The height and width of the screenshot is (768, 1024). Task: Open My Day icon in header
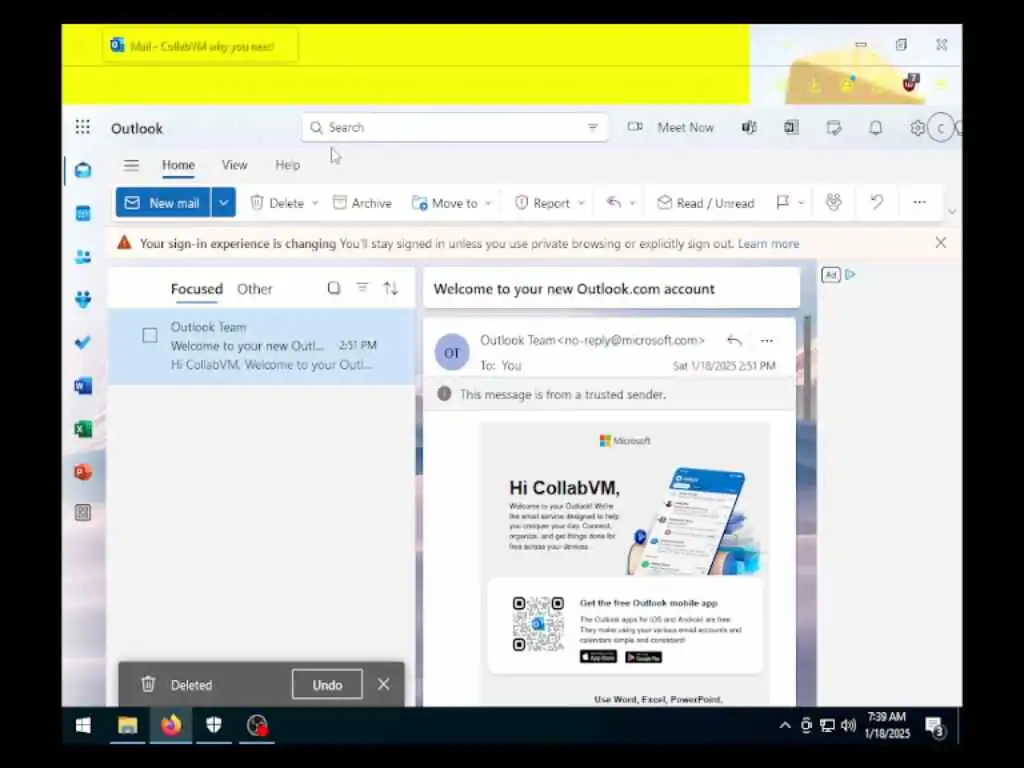[x=834, y=127]
